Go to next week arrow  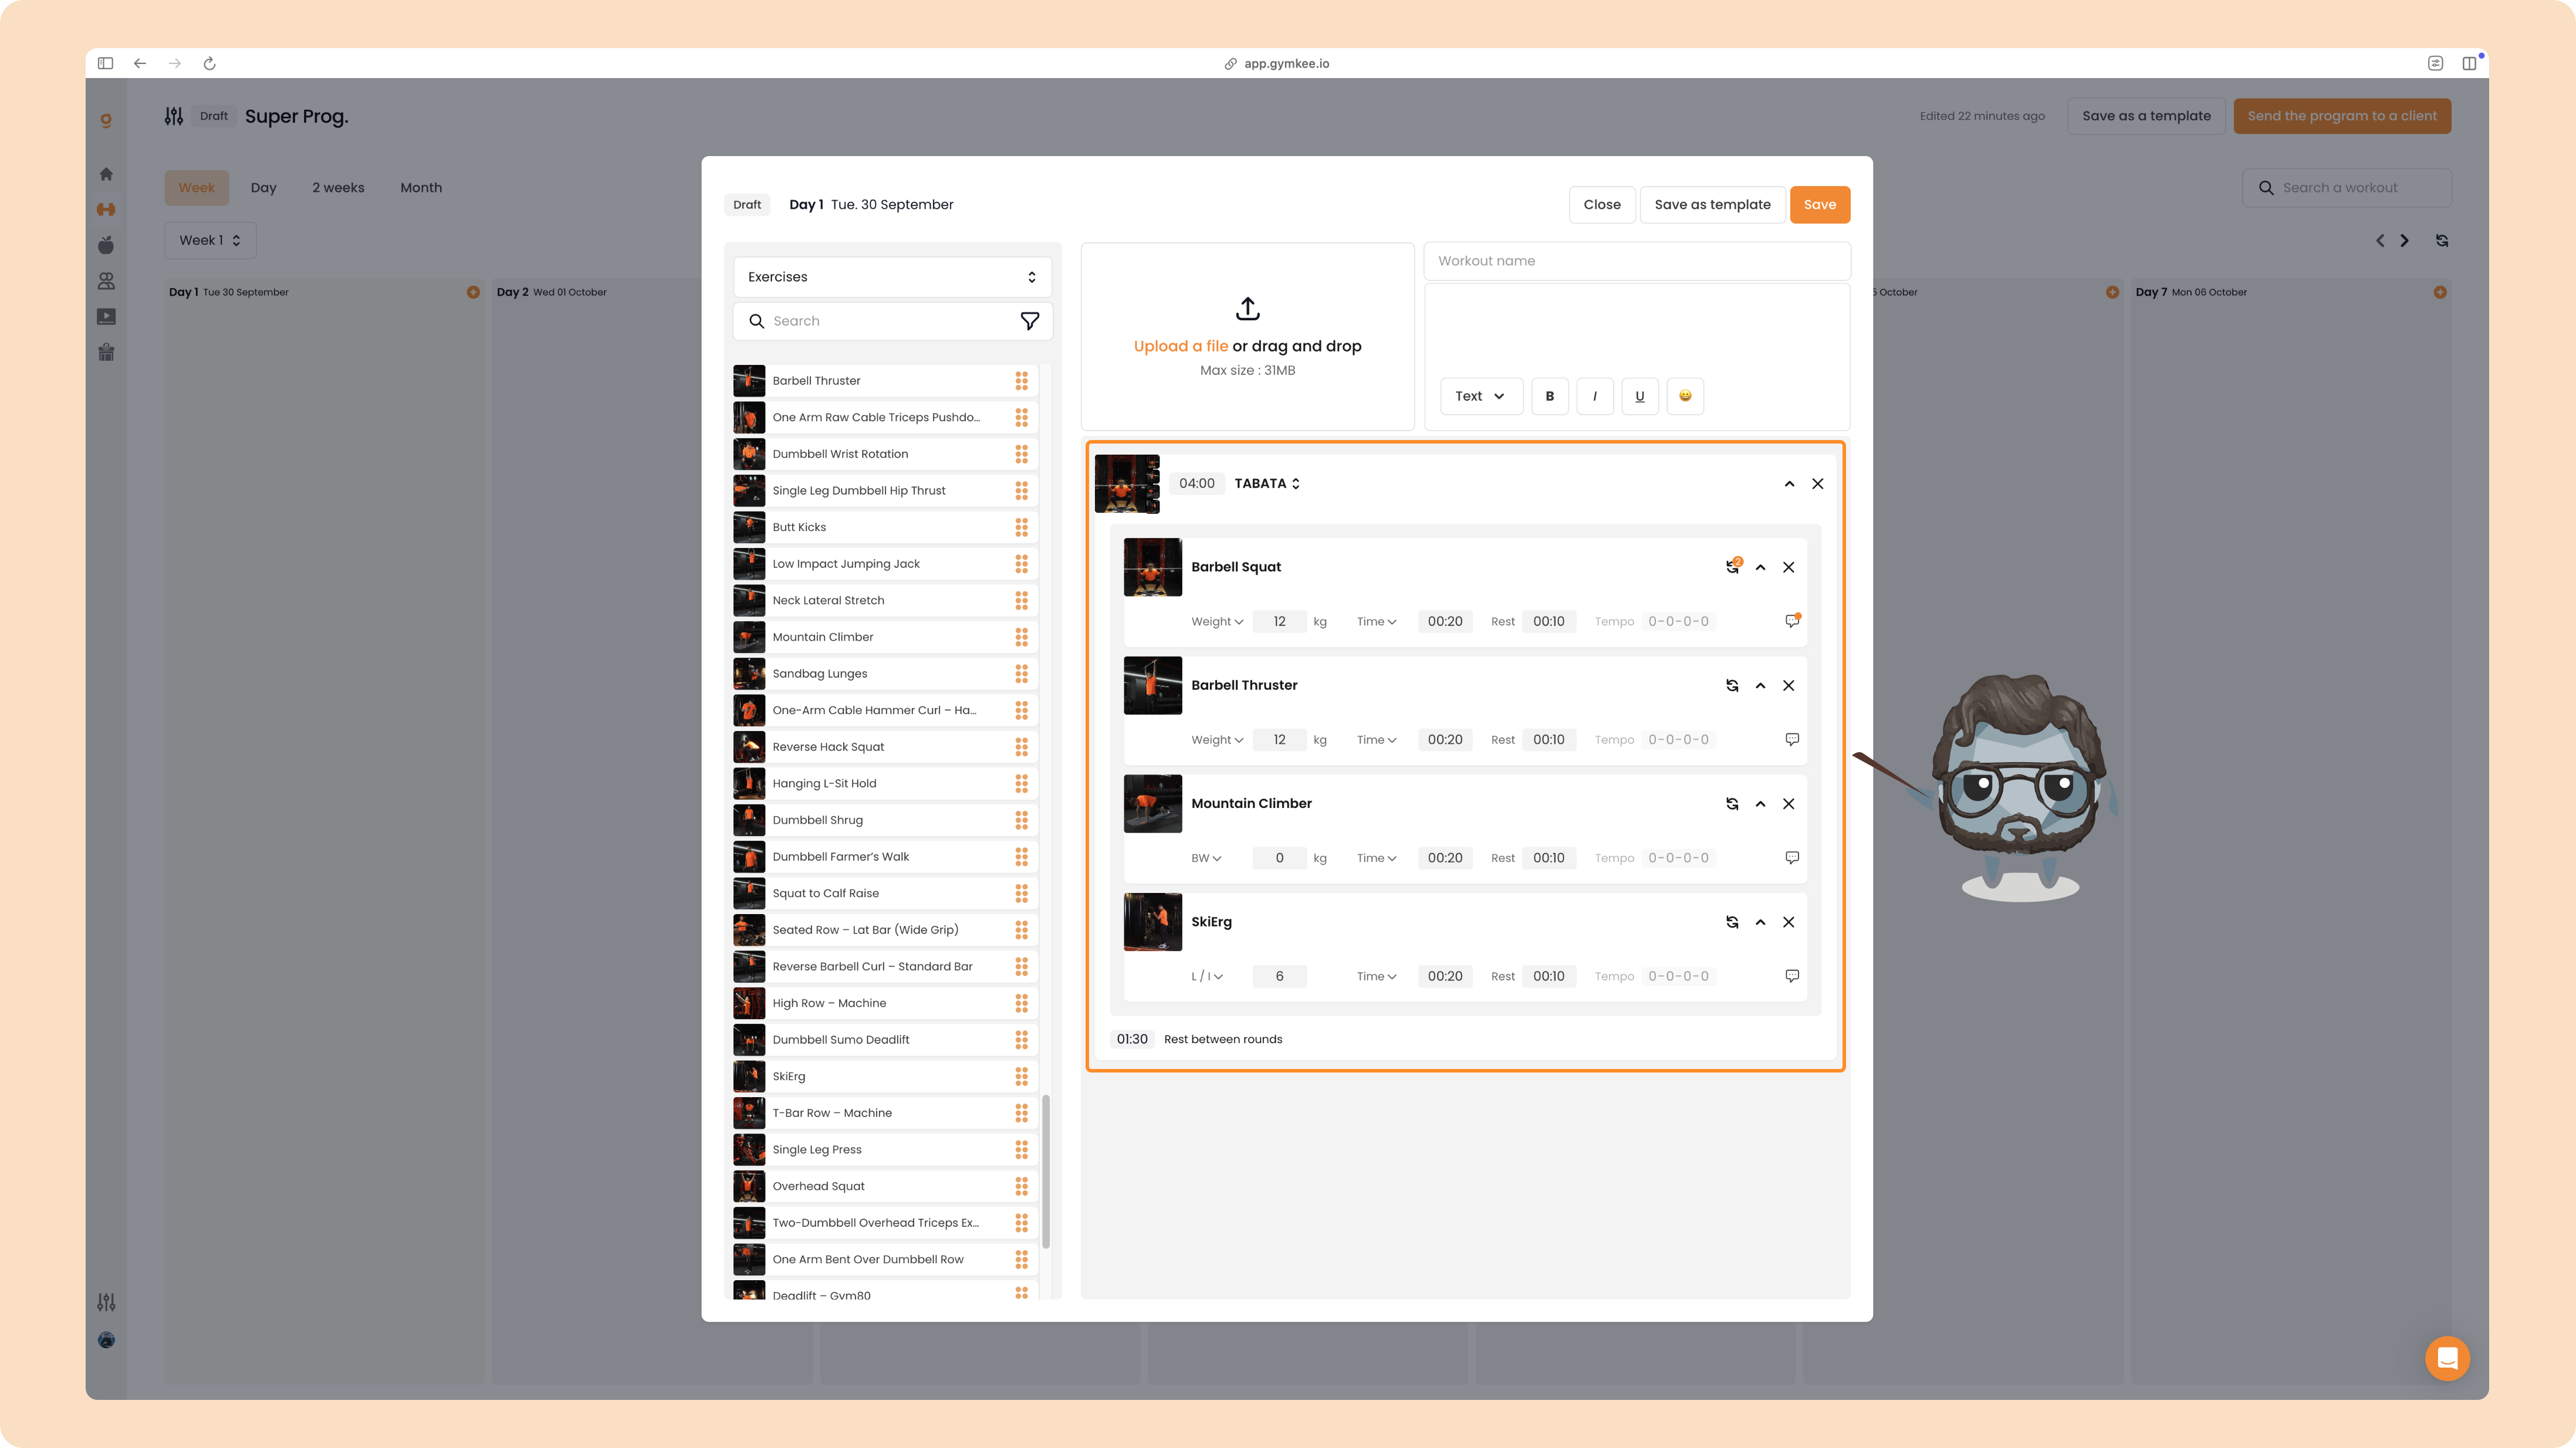(x=2405, y=241)
